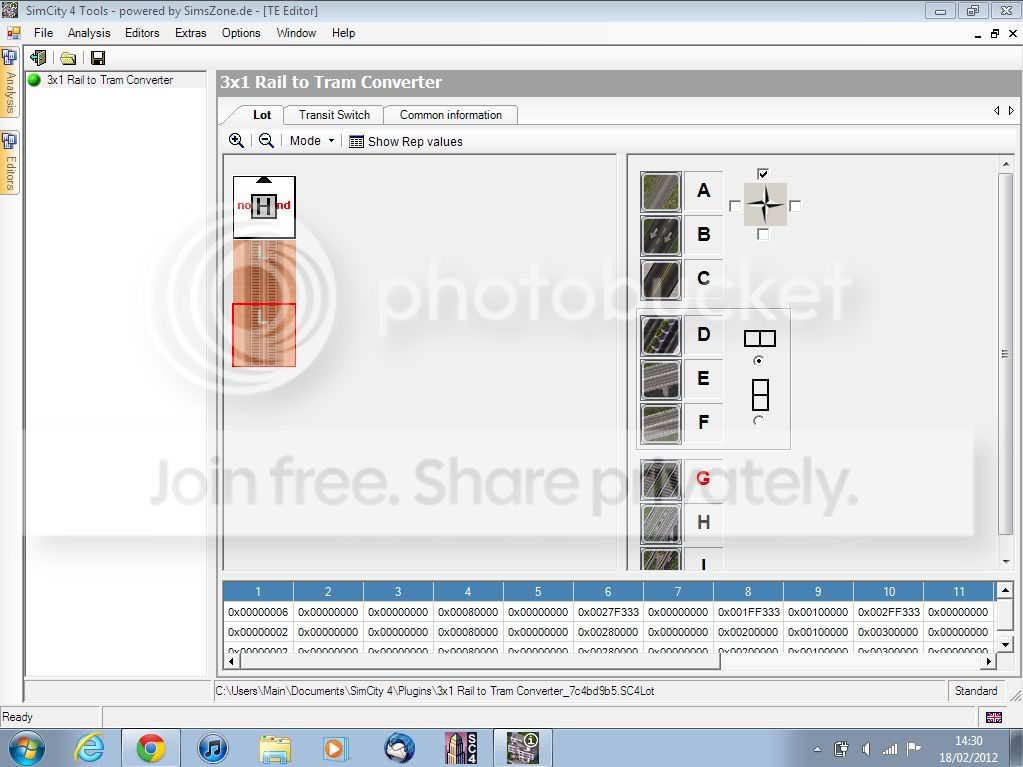This screenshot has height=767, width=1023.
Task: Select network tile thumbnail F
Action: [661, 423]
